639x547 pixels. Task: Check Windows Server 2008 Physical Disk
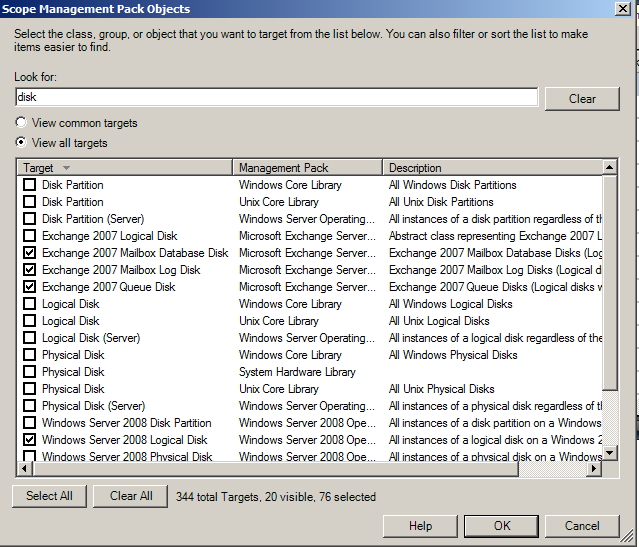(x=29, y=456)
